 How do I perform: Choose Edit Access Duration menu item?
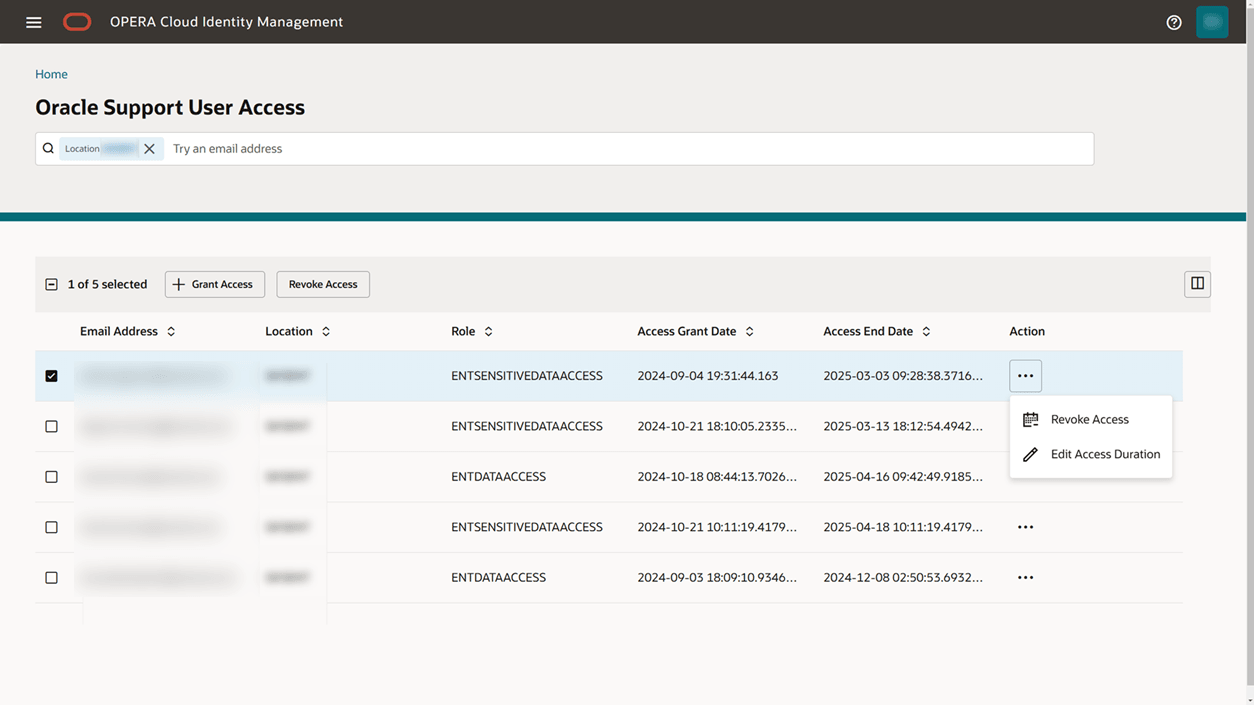(x=1090, y=454)
